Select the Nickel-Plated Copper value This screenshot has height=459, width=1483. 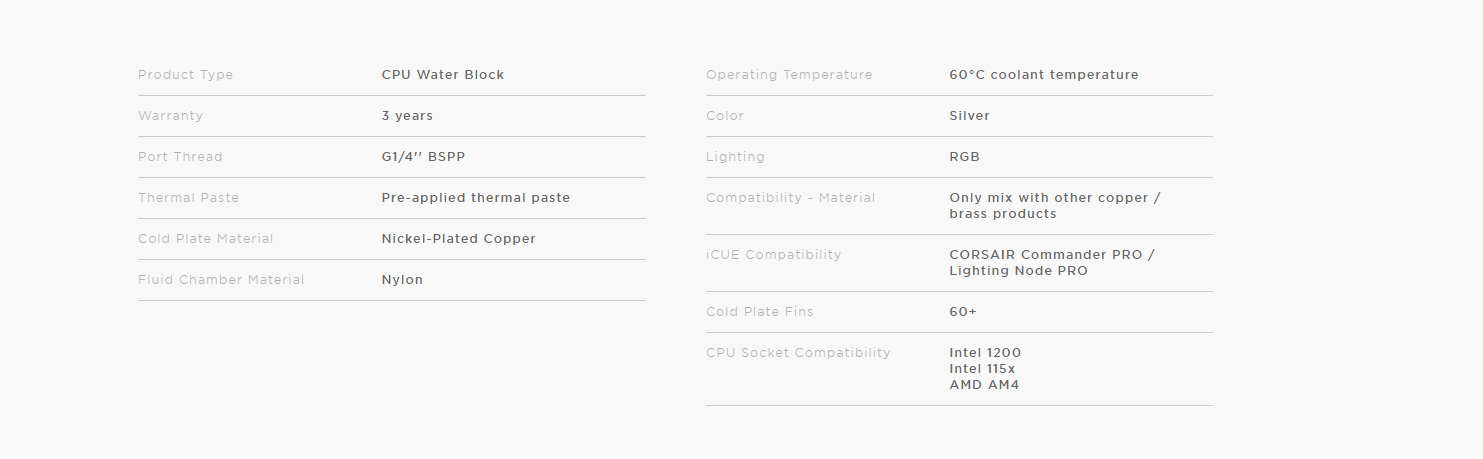point(459,239)
